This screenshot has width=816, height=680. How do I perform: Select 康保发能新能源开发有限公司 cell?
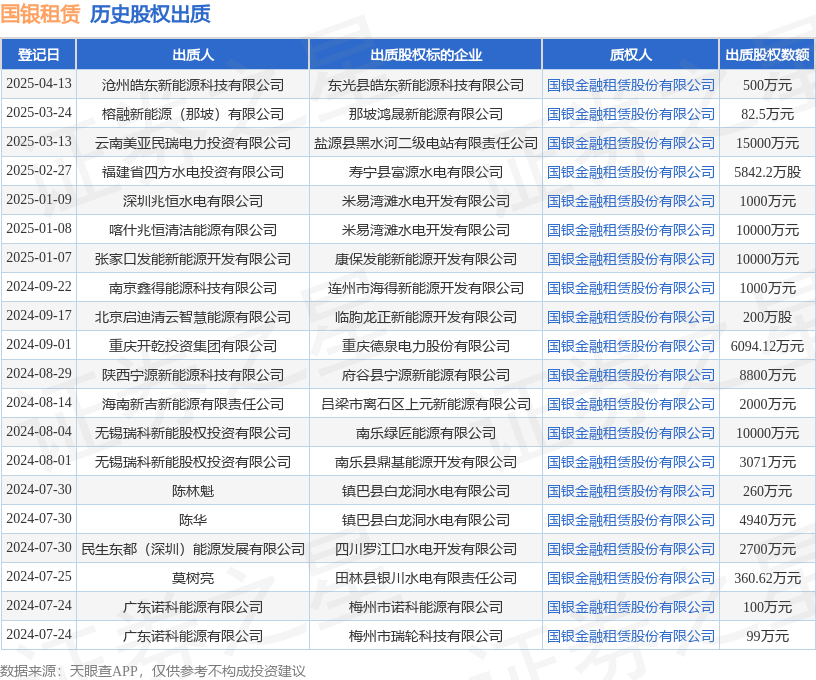[426, 259]
